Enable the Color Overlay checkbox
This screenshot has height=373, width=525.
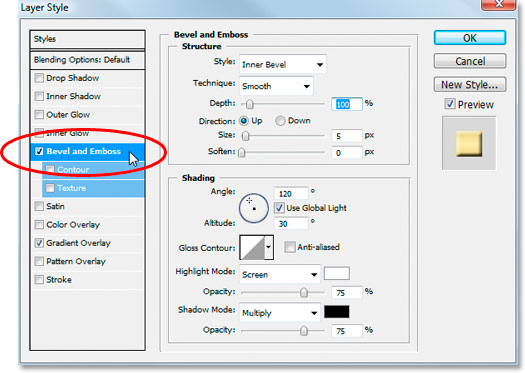39,225
